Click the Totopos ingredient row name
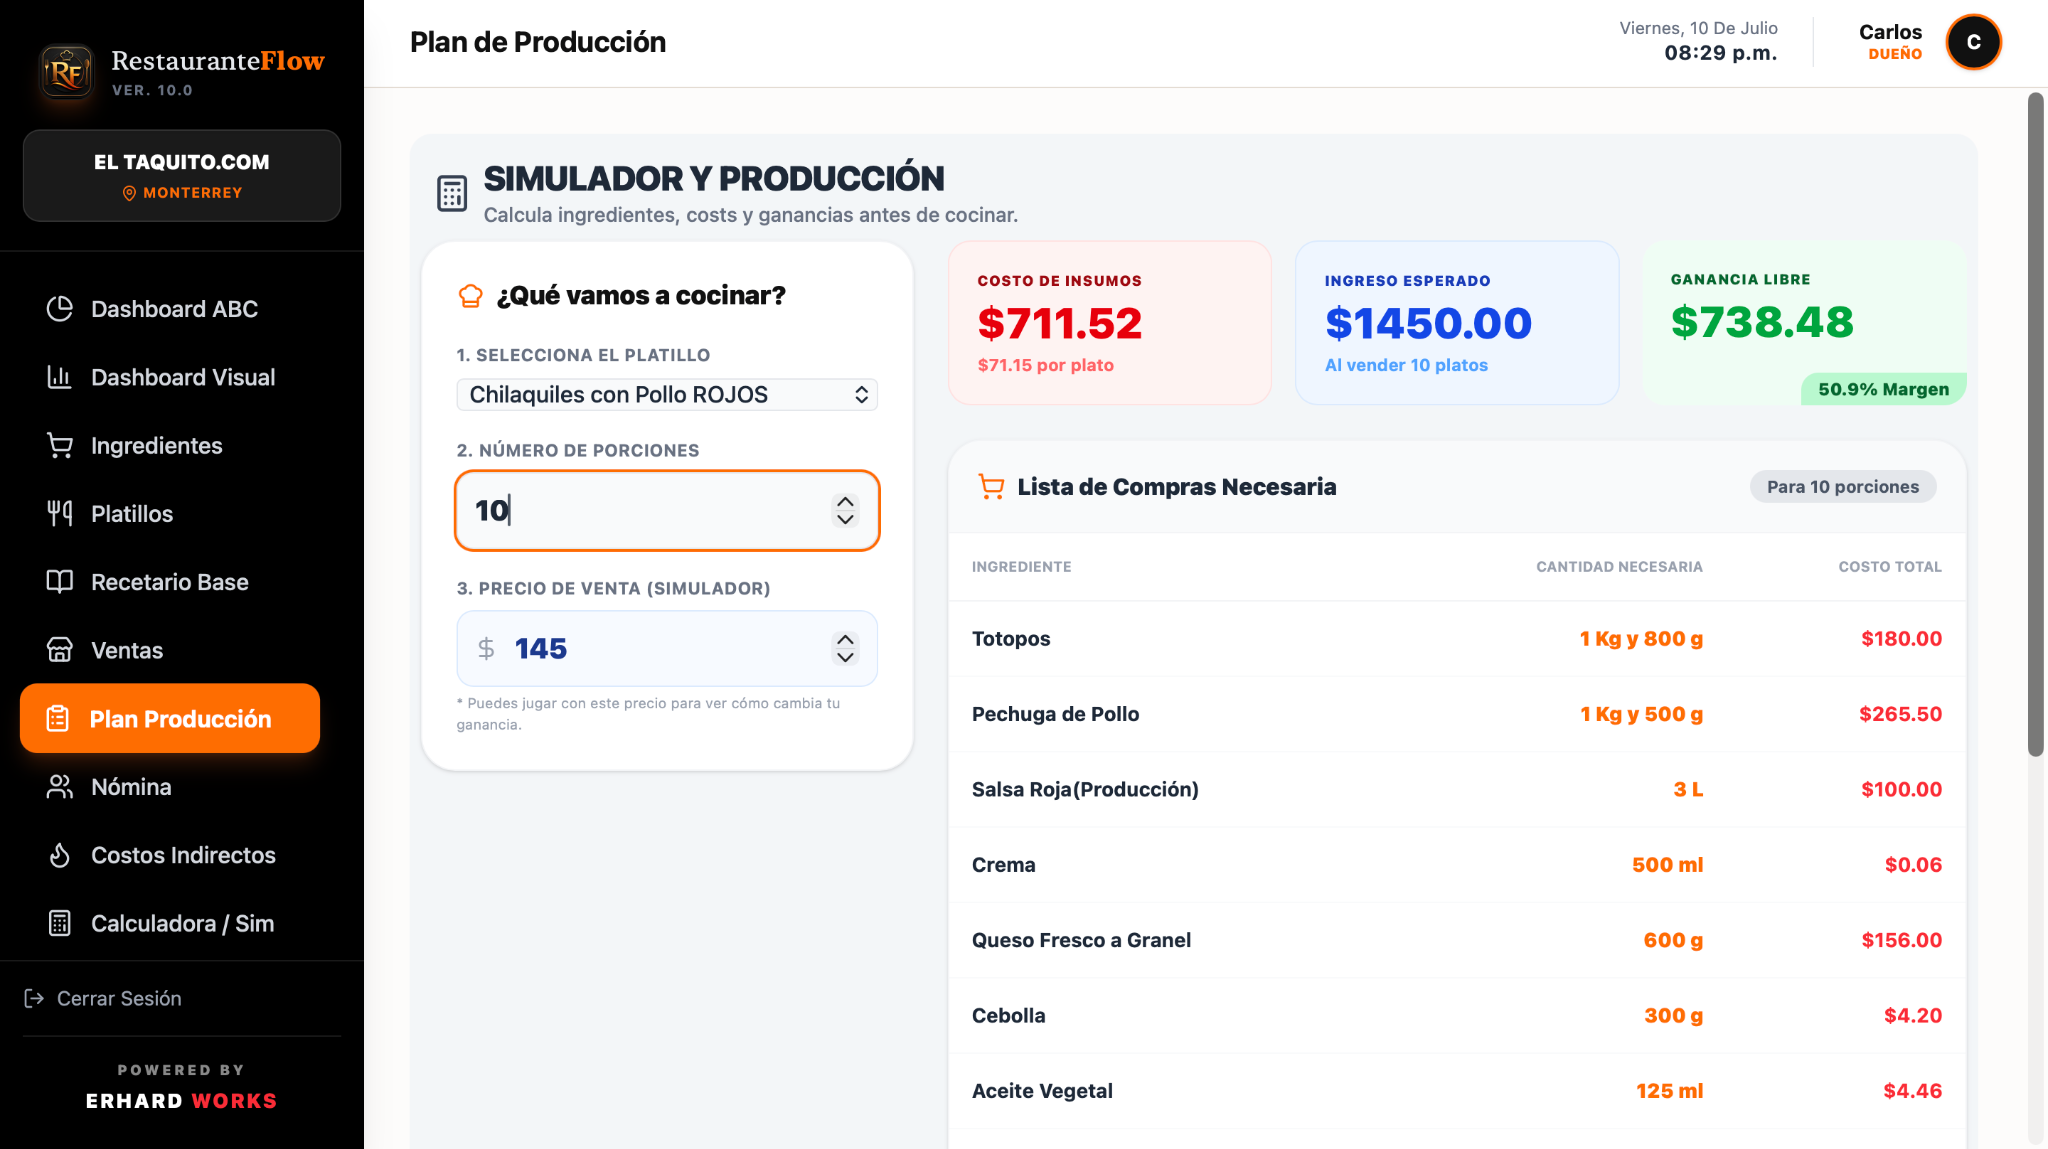Screen dimensions: 2048x1149 1011,639
